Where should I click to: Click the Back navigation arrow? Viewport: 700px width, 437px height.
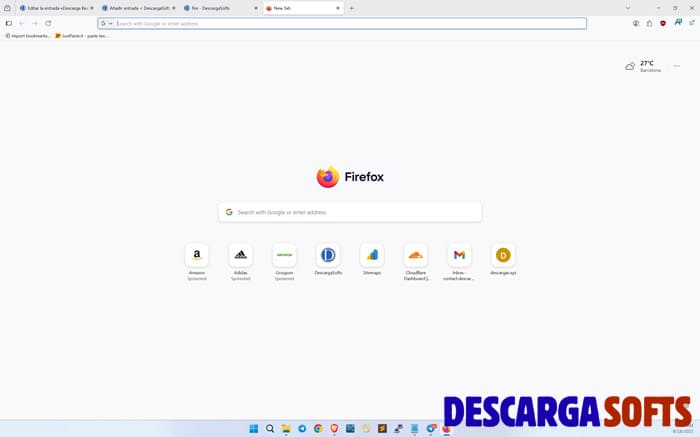coord(21,23)
